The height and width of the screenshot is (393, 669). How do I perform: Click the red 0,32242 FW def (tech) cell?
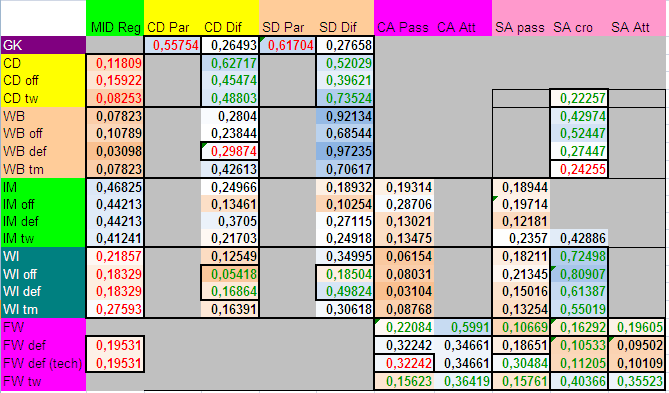click(404, 363)
